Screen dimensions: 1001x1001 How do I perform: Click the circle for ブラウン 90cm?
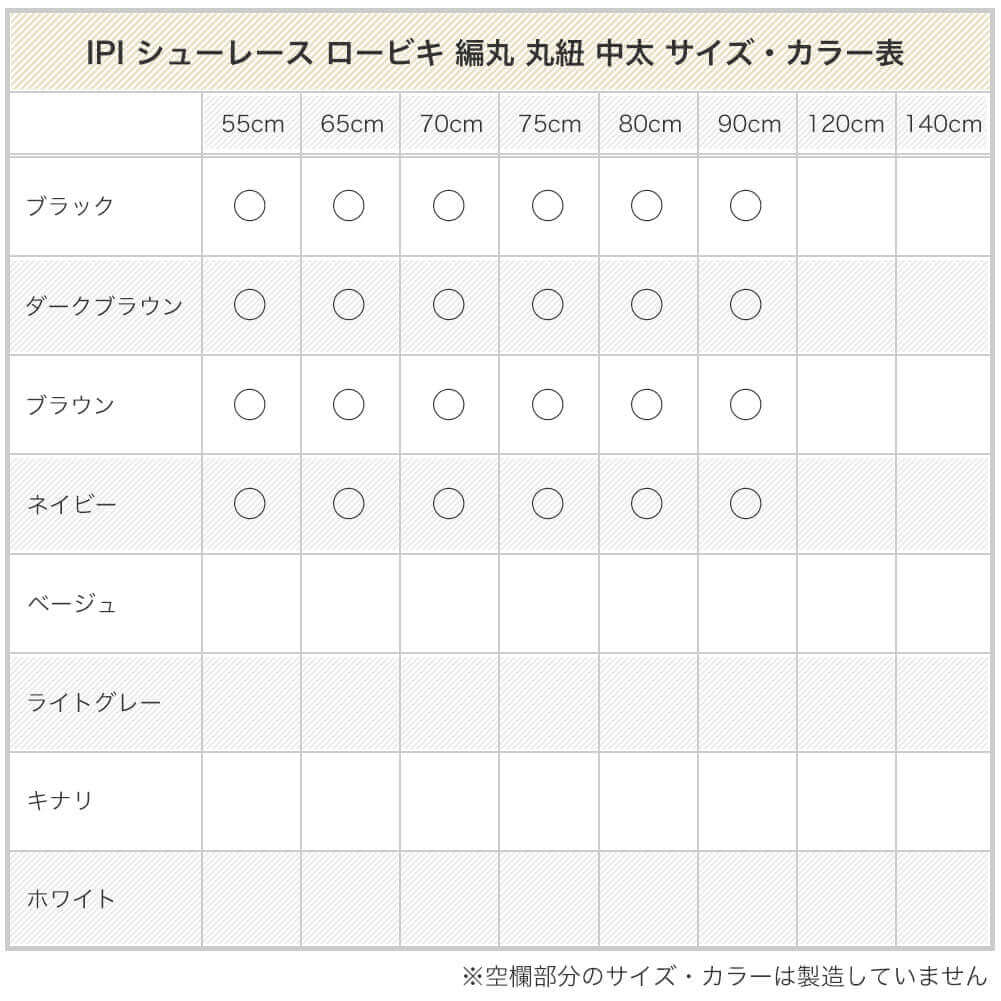pos(746,405)
